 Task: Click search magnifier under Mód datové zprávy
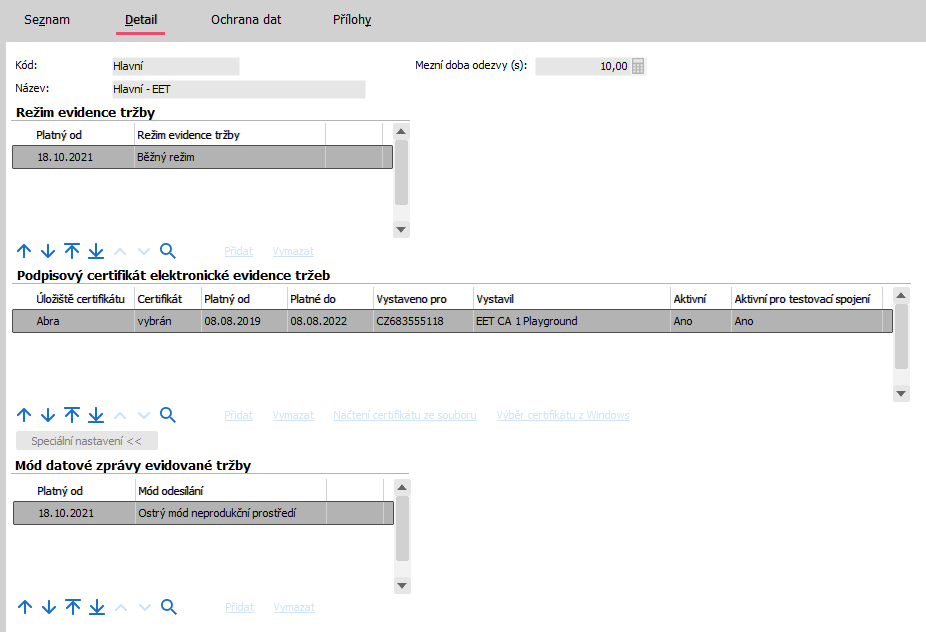(x=168, y=607)
